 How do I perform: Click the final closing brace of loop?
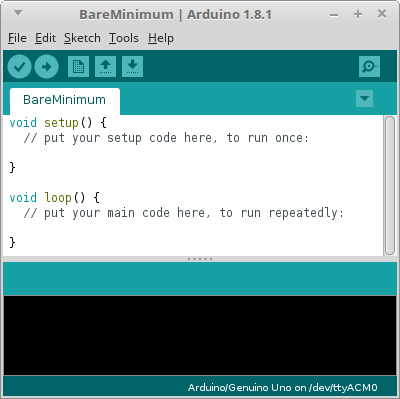tap(13, 242)
